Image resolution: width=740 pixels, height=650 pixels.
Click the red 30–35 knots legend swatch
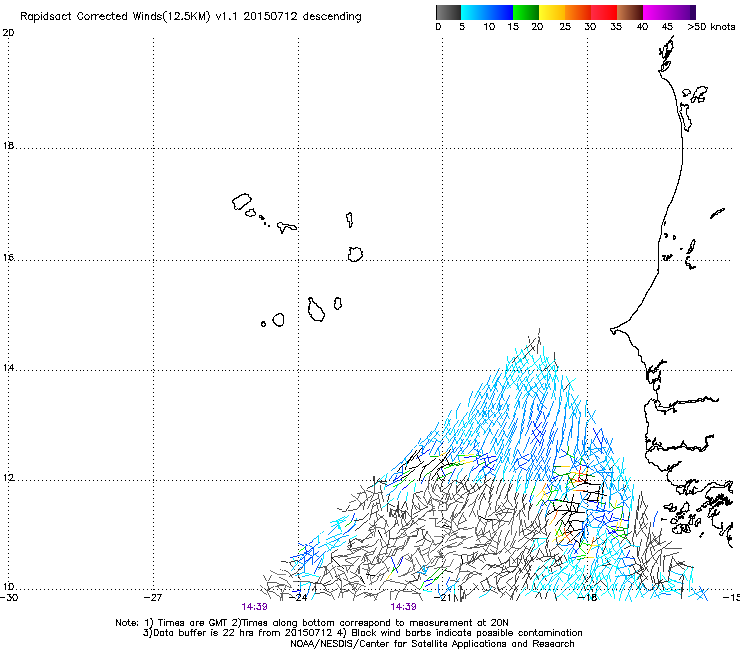(x=604, y=12)
